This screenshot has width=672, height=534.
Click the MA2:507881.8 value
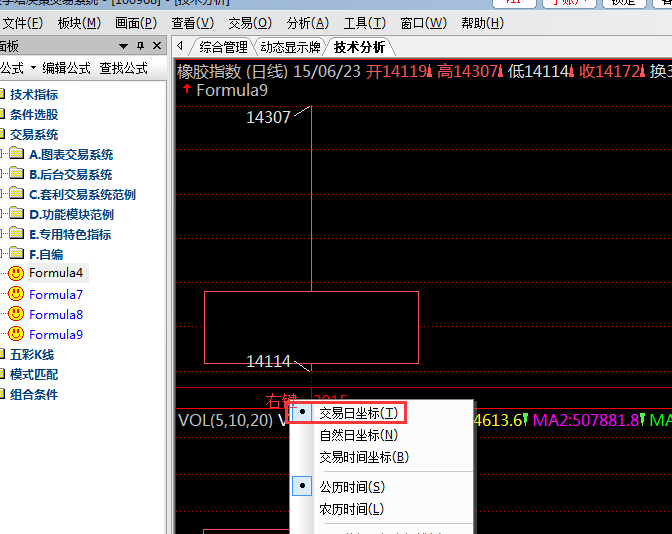(x=585, y=420)
